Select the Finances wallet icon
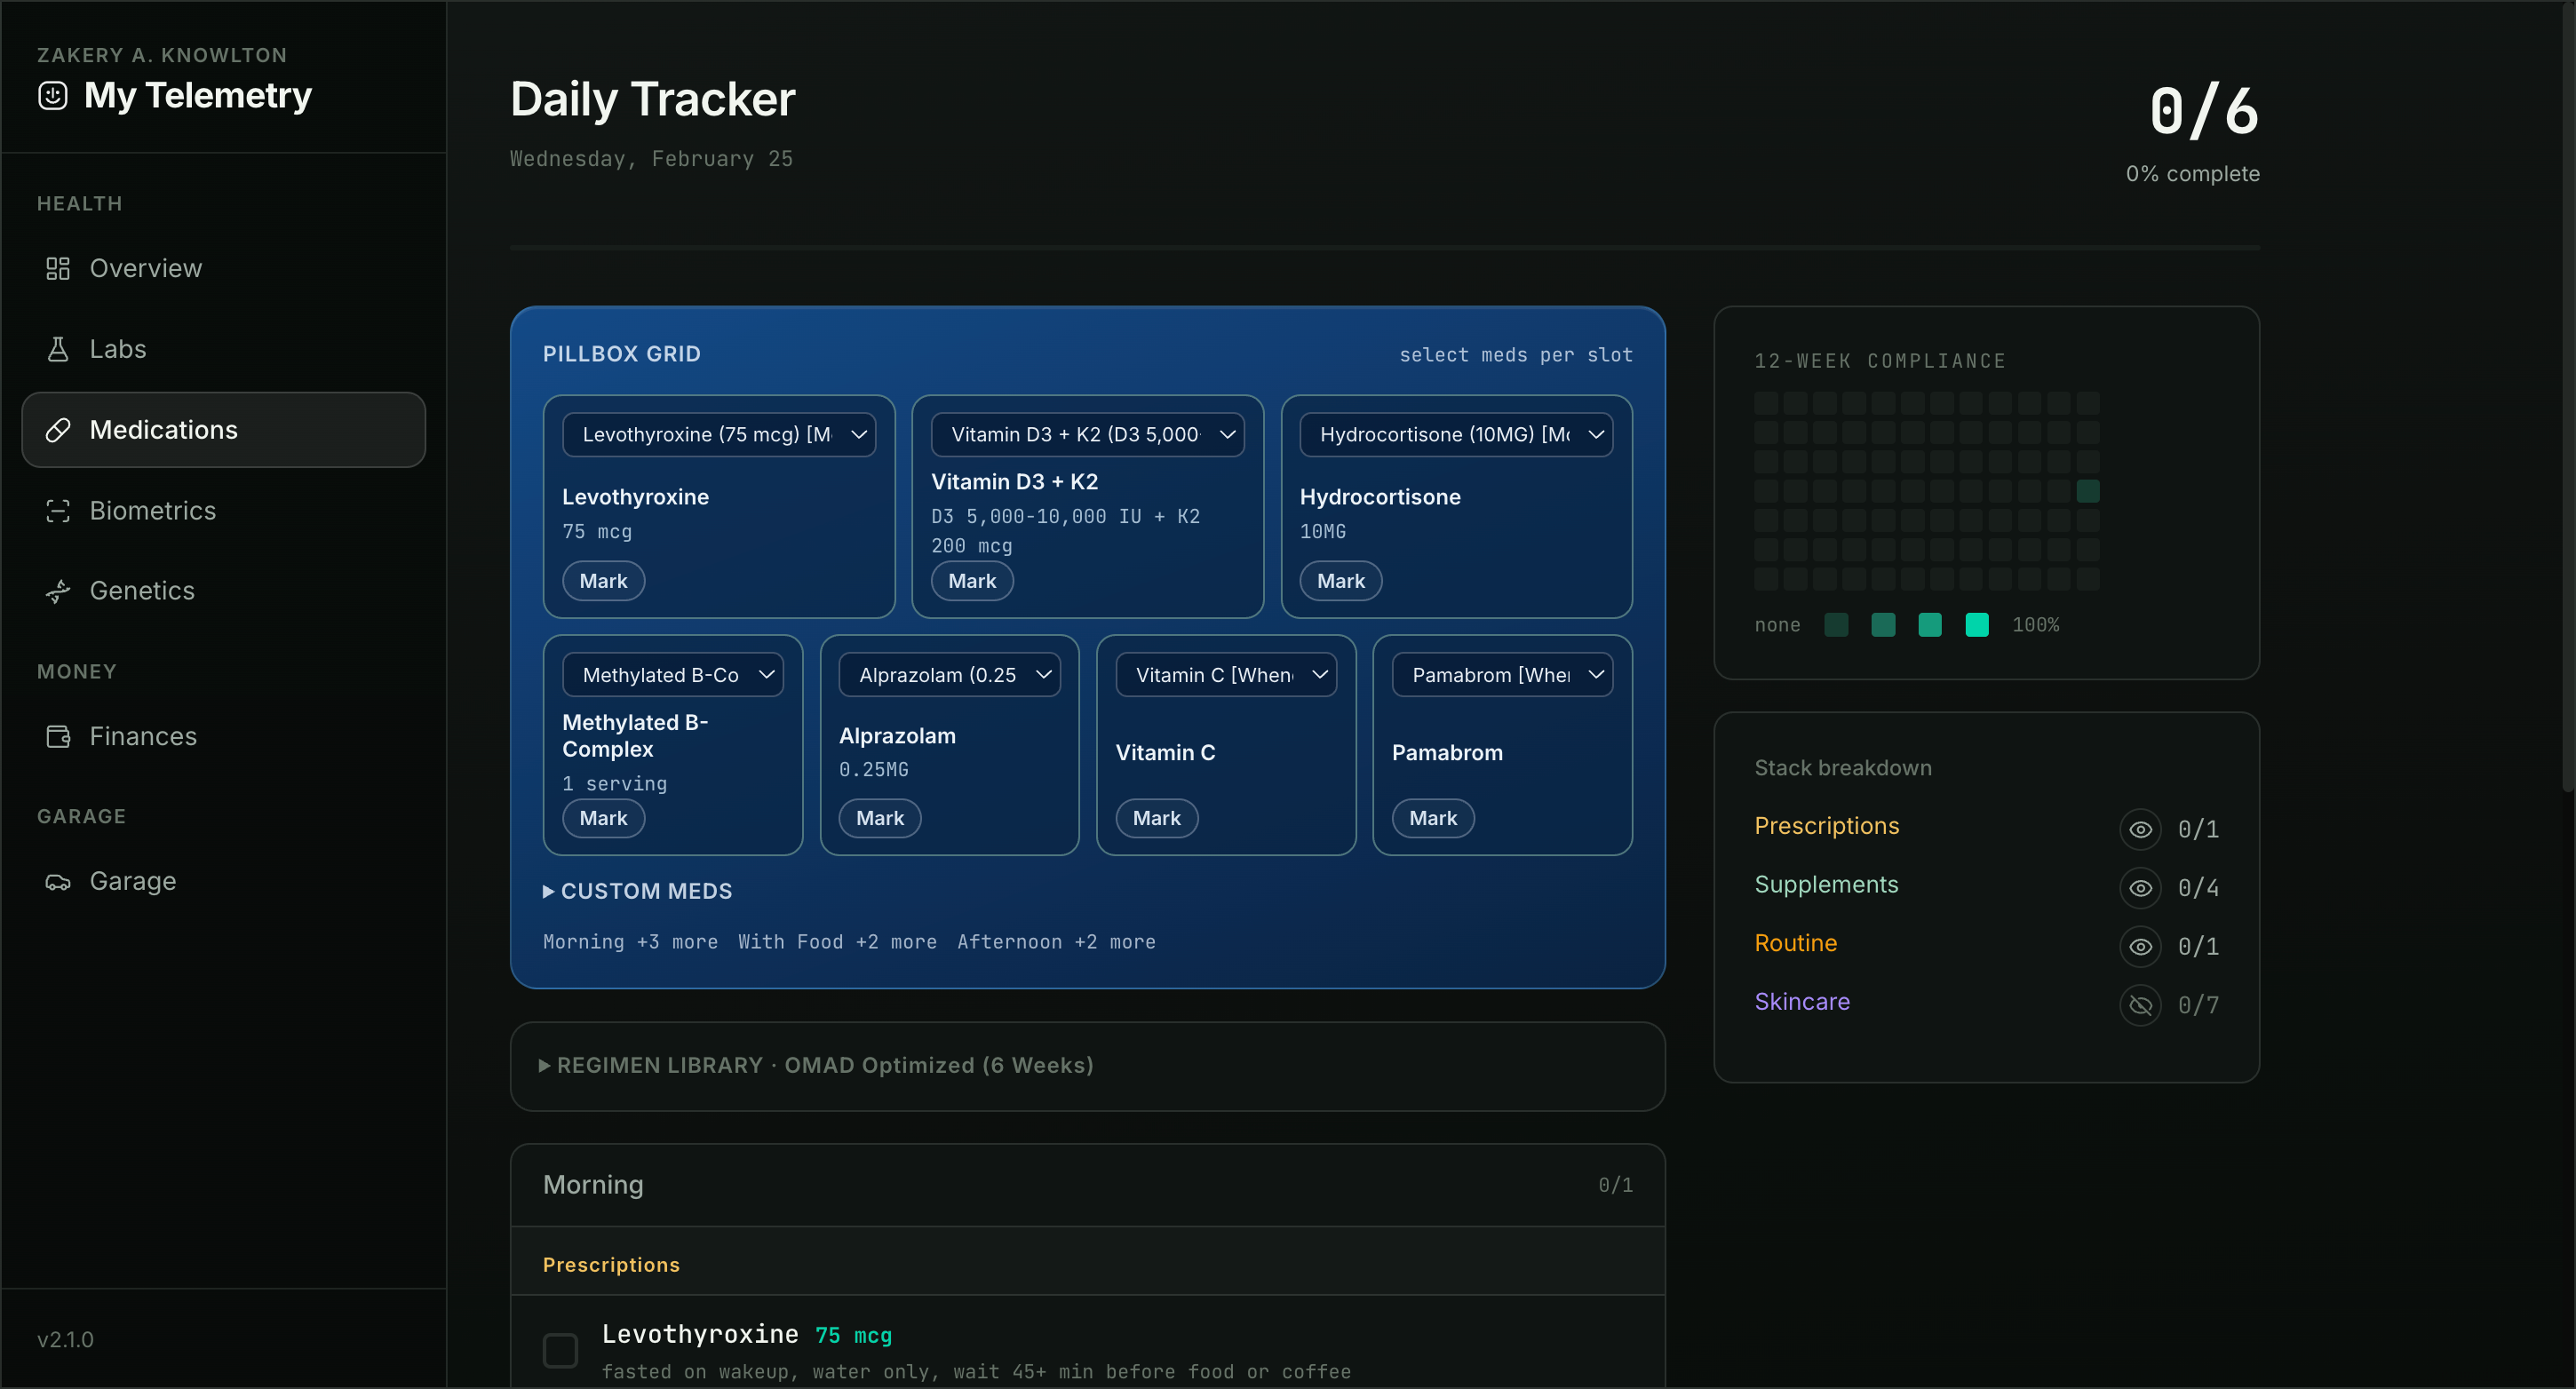This screenshot has height=1389, width=2576. click(57, 736)
